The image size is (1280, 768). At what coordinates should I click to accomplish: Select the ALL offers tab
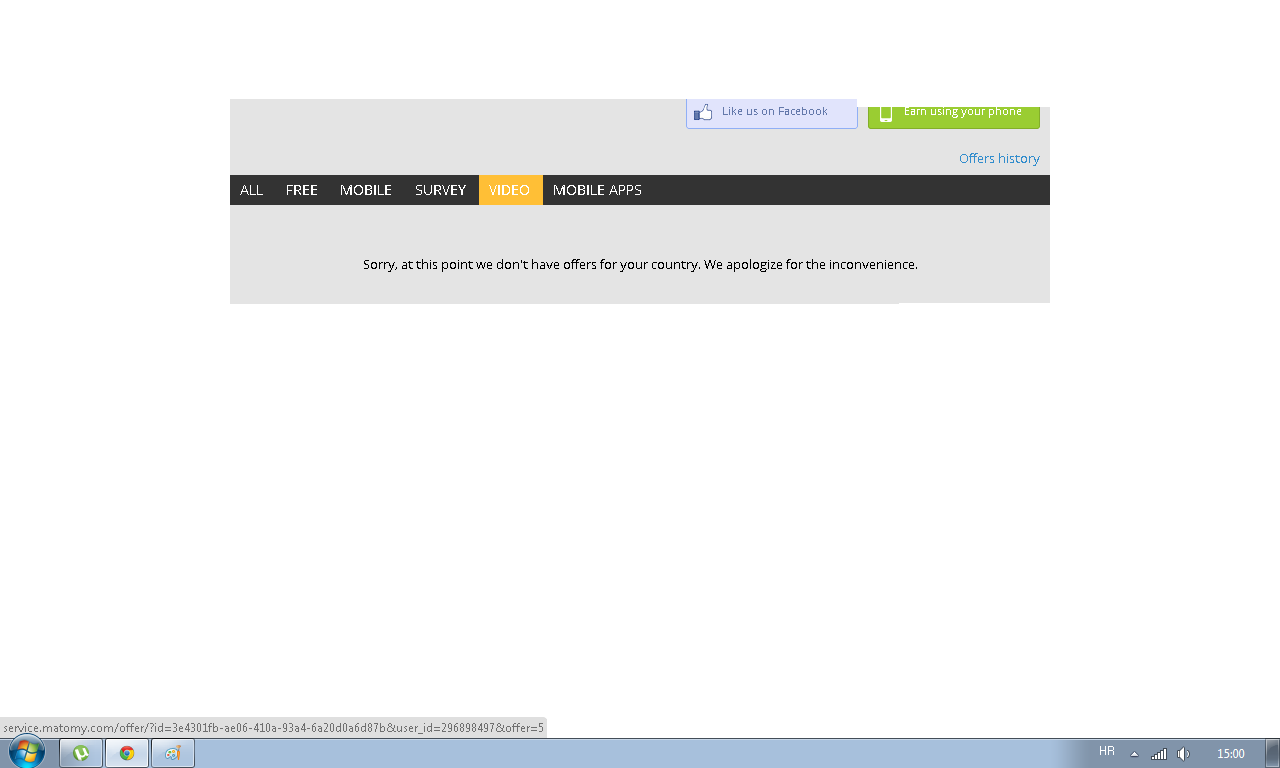[x=251, y=190]
